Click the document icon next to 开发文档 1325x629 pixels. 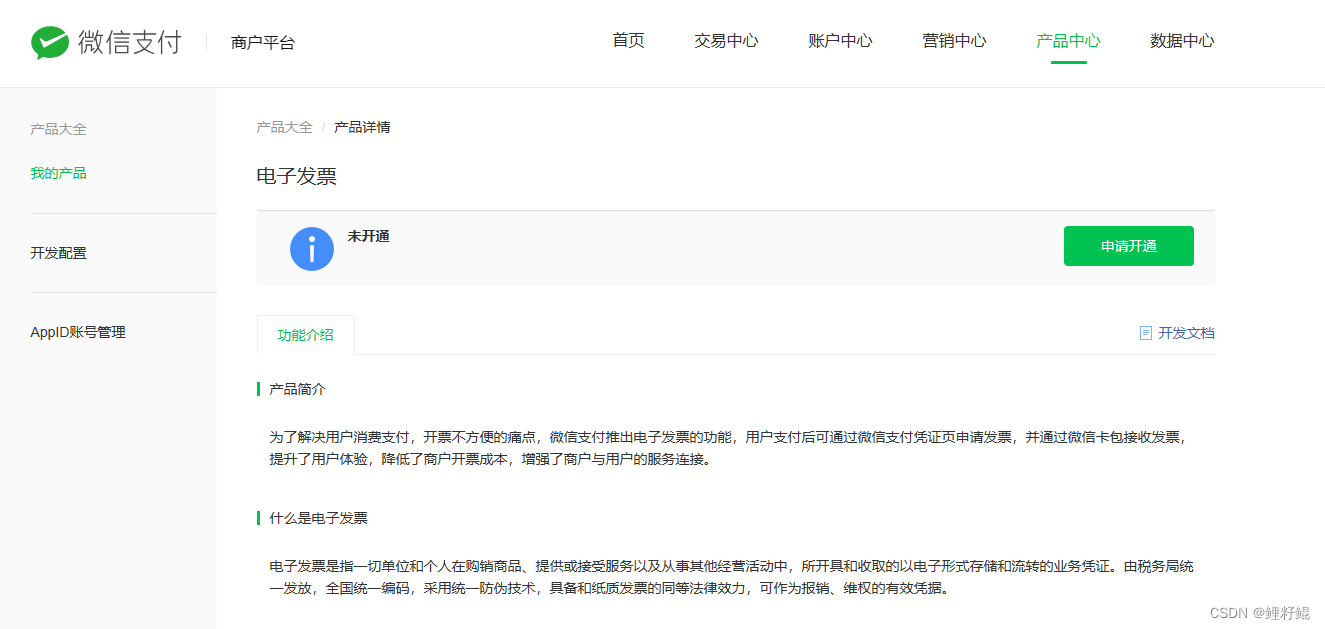(x=1146, y=333)
